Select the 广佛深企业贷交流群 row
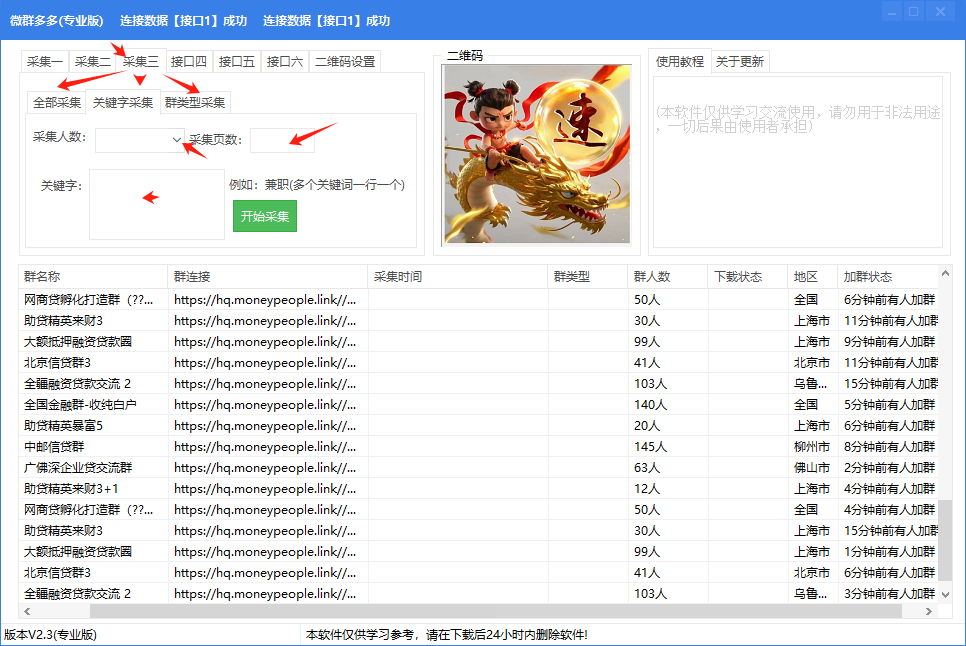The width and height of the screenshot is (966, 646). pos(479,467)
